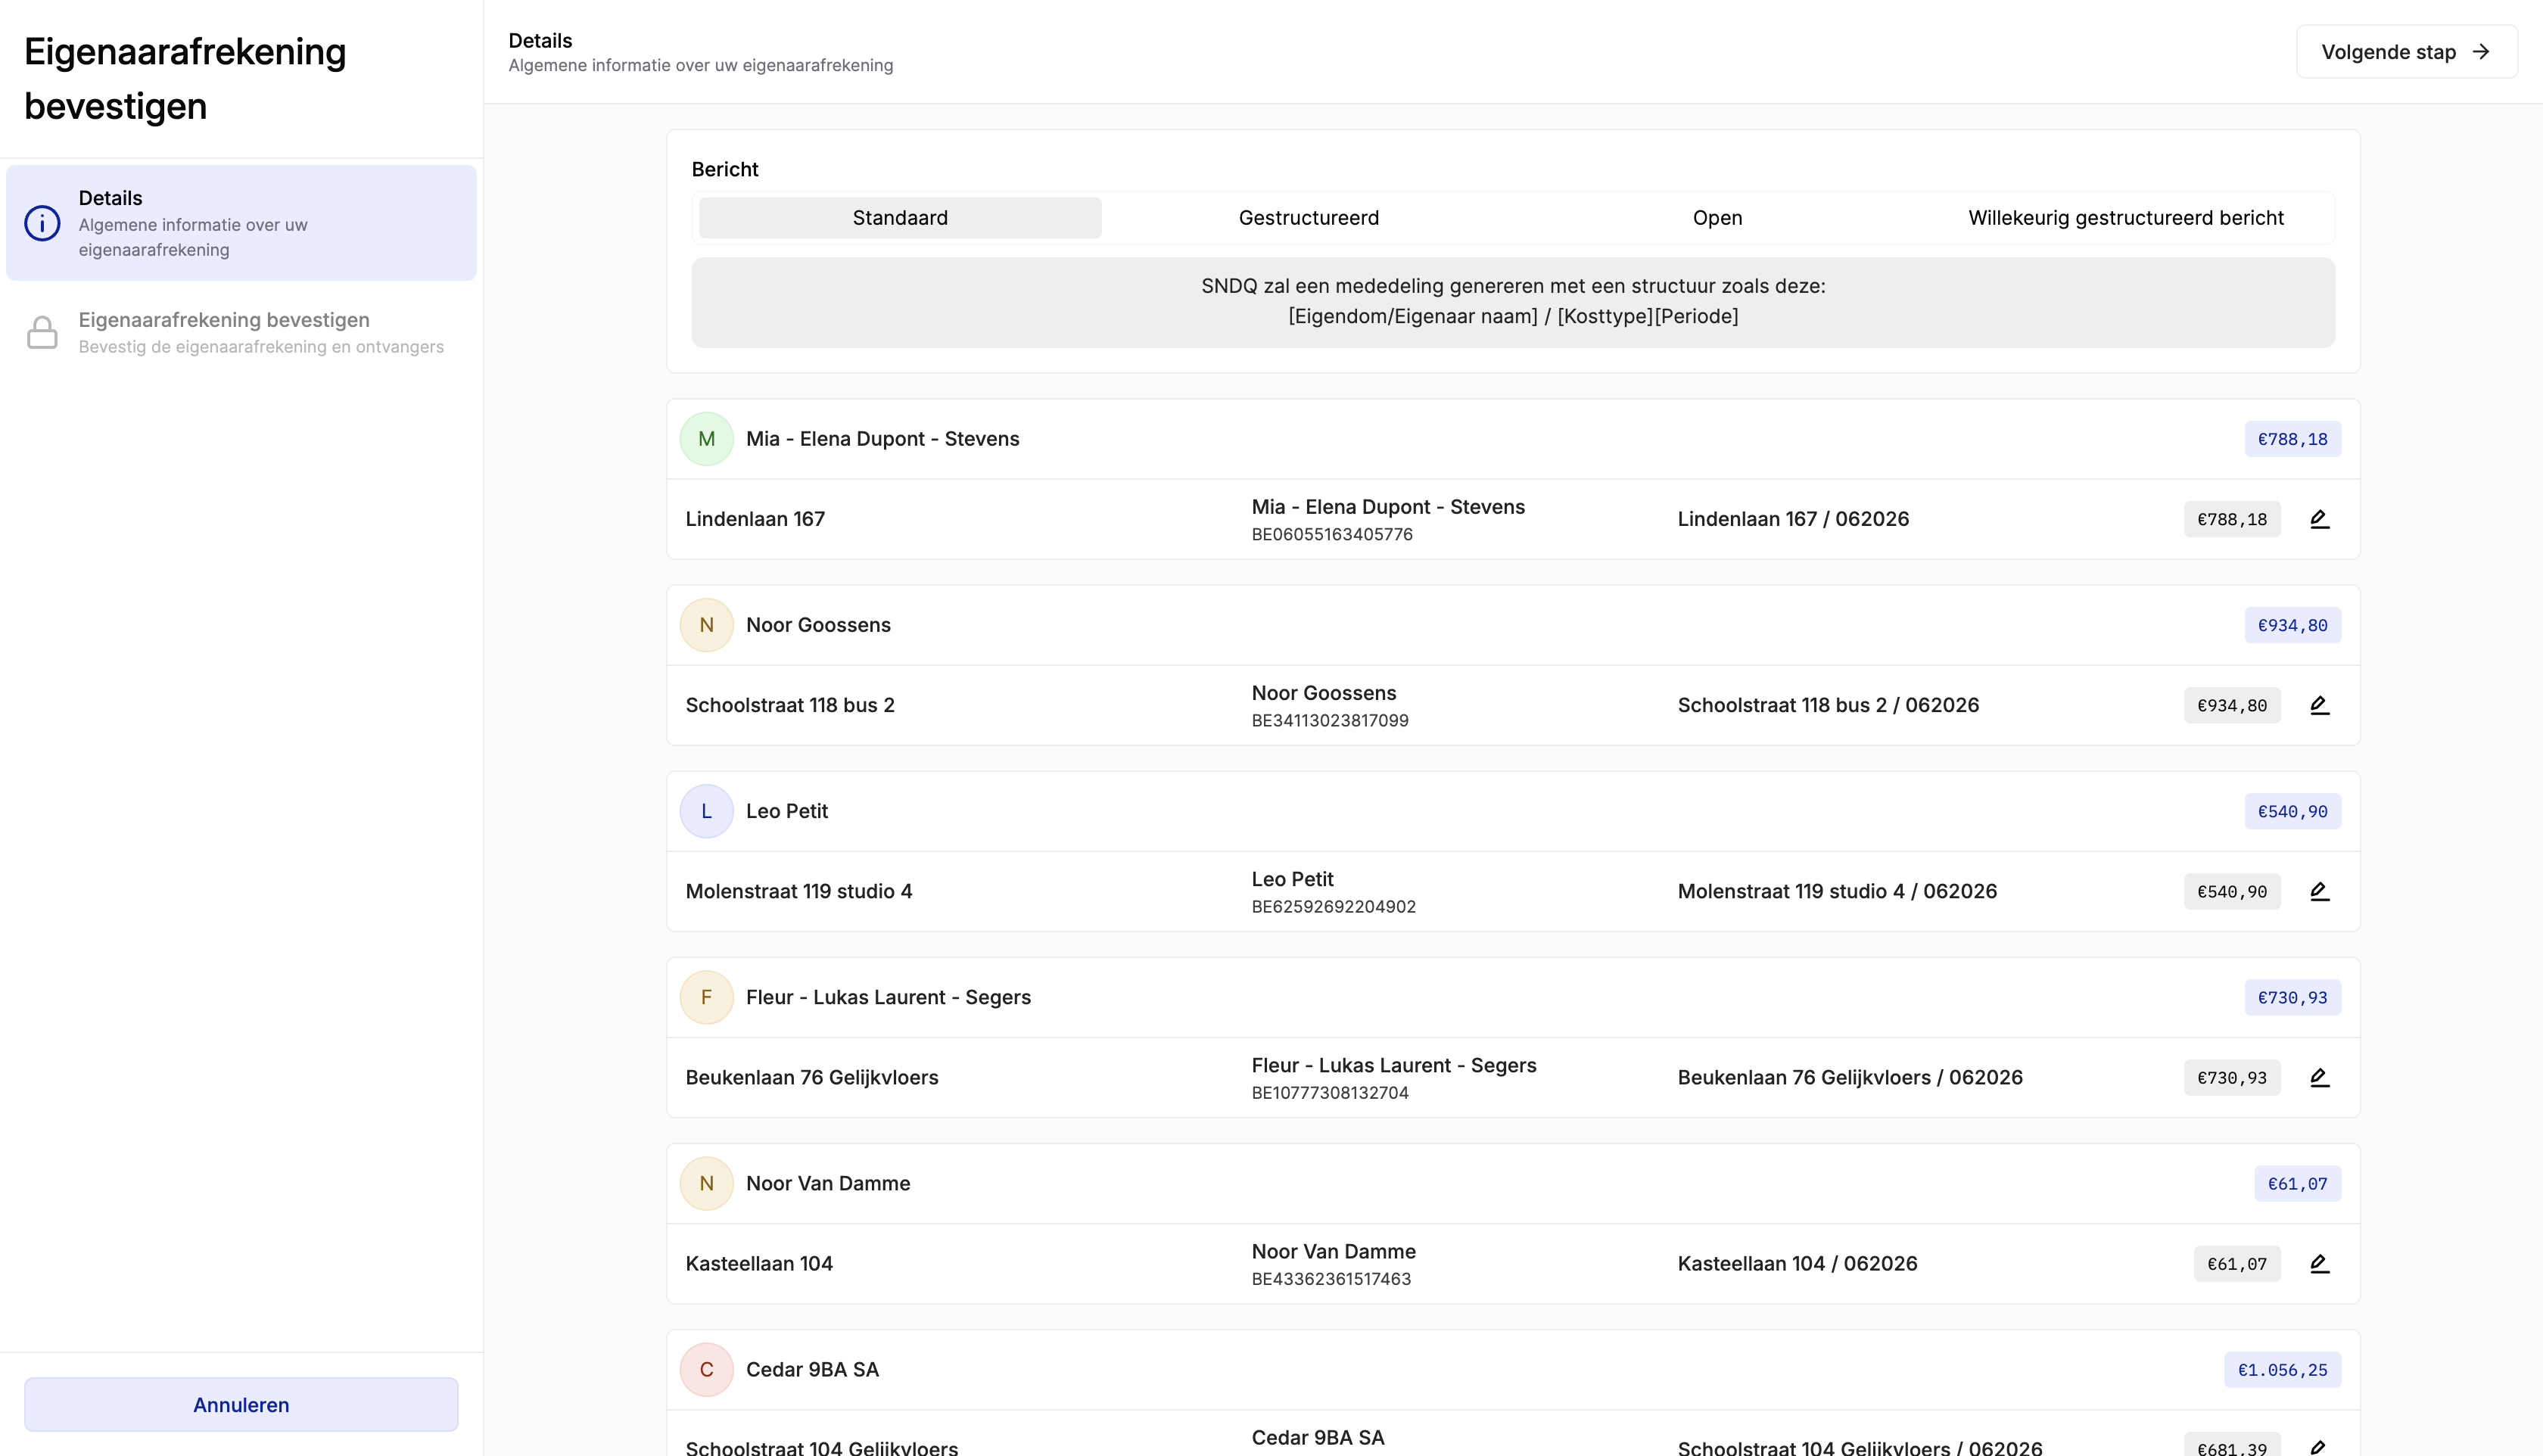Screen dimensions: 2543x1456
Task: Edit the Schoolstraat 118 bus 2 line
Action: click(2319, 705)
